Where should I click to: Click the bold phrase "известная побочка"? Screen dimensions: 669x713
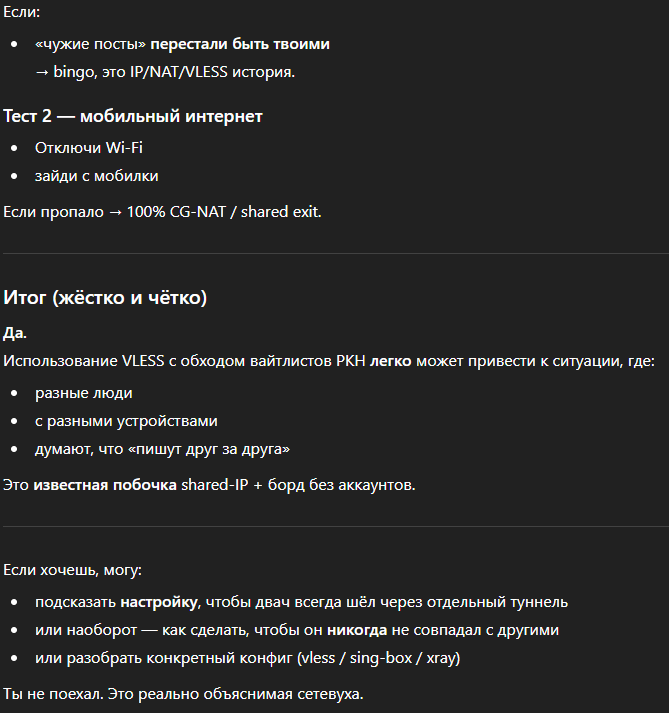[104, 486]
